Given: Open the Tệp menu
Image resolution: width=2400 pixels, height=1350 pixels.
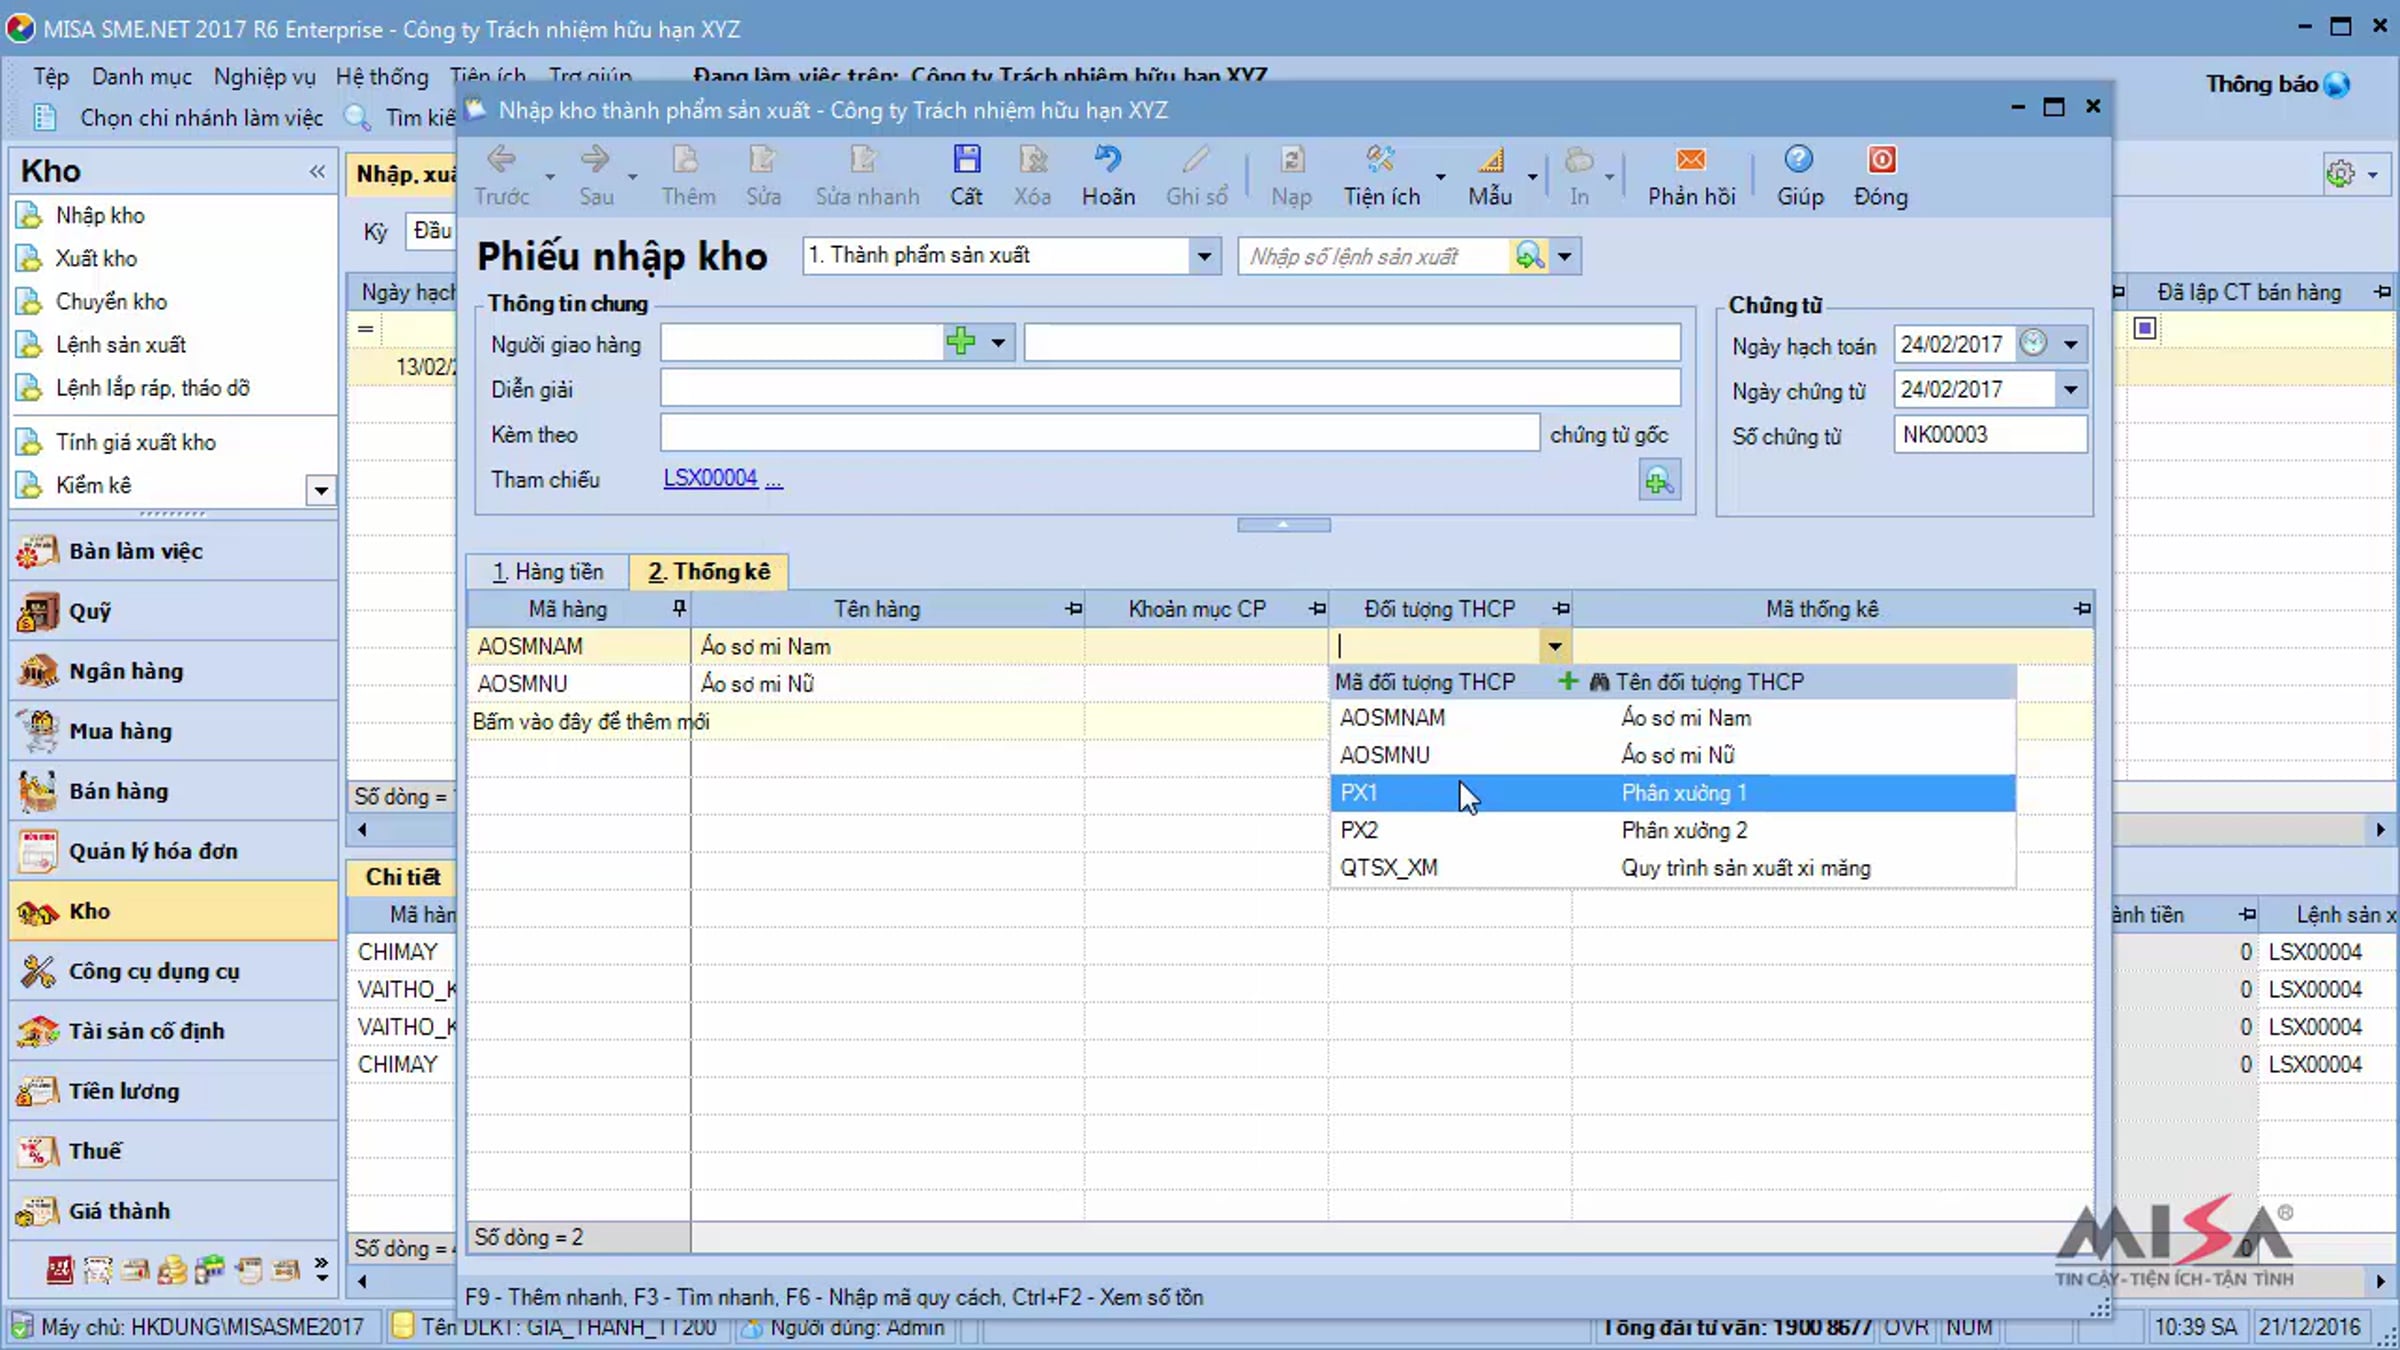Looking at the screenshot, I should tap(50, 77).
